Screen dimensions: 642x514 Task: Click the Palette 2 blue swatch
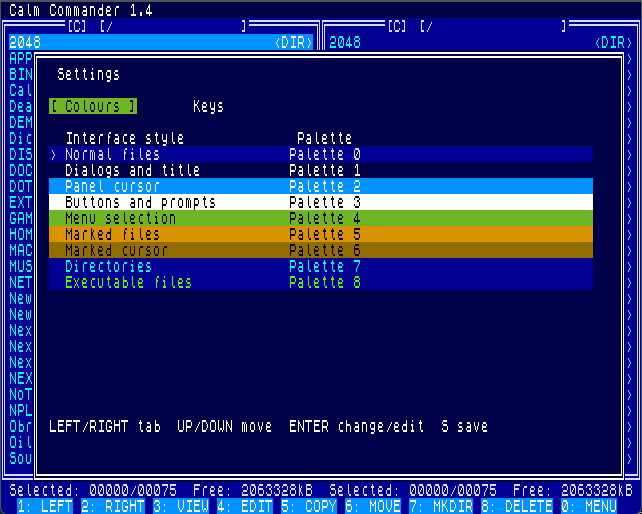(x=325, y=186)
